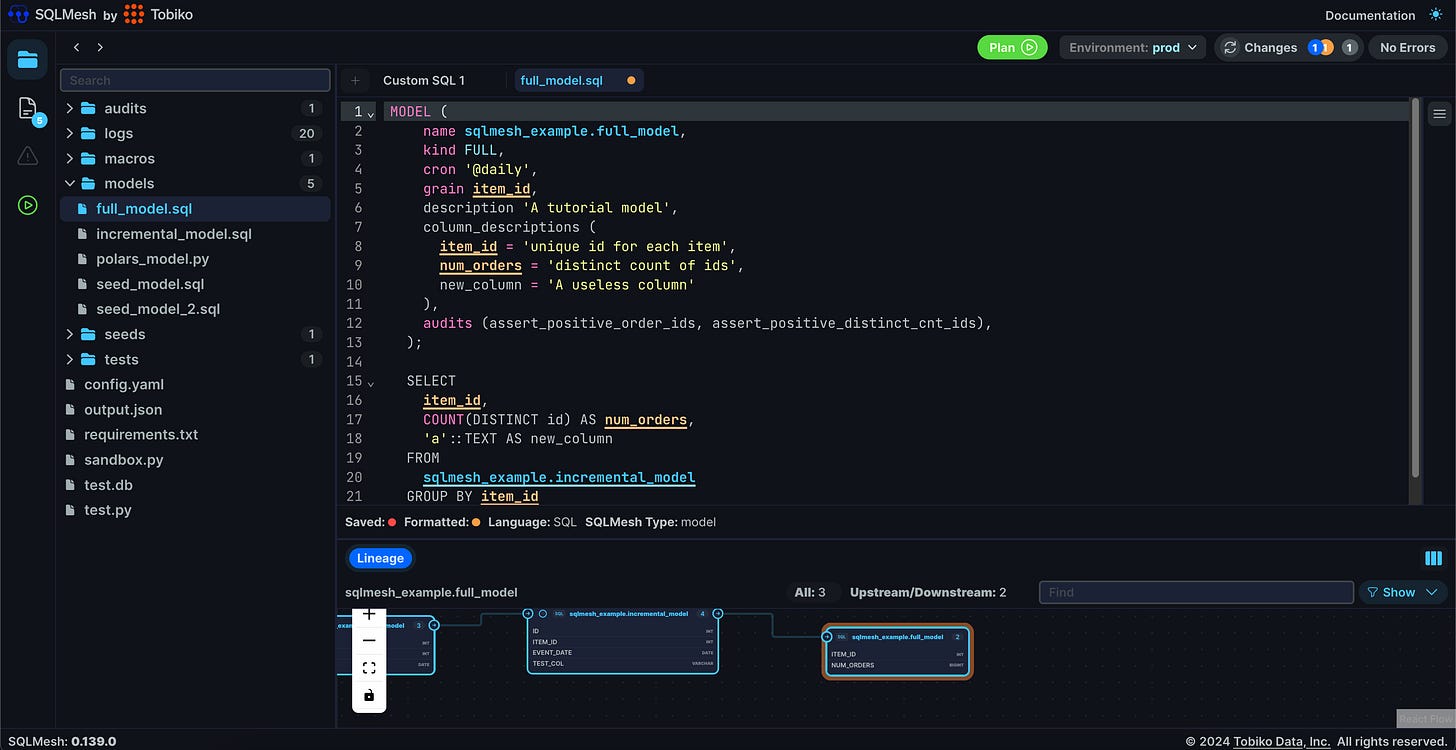Add a new tab with plus icon

click(355, 80)
